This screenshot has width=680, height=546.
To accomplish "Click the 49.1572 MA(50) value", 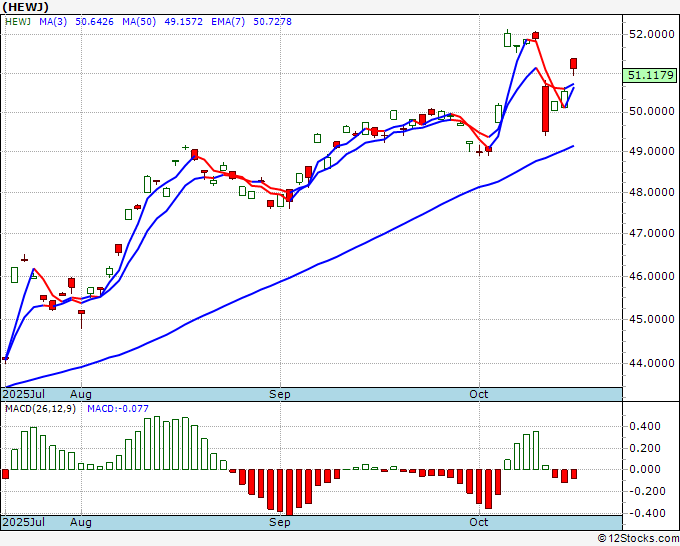I will (x=183, y=21).
